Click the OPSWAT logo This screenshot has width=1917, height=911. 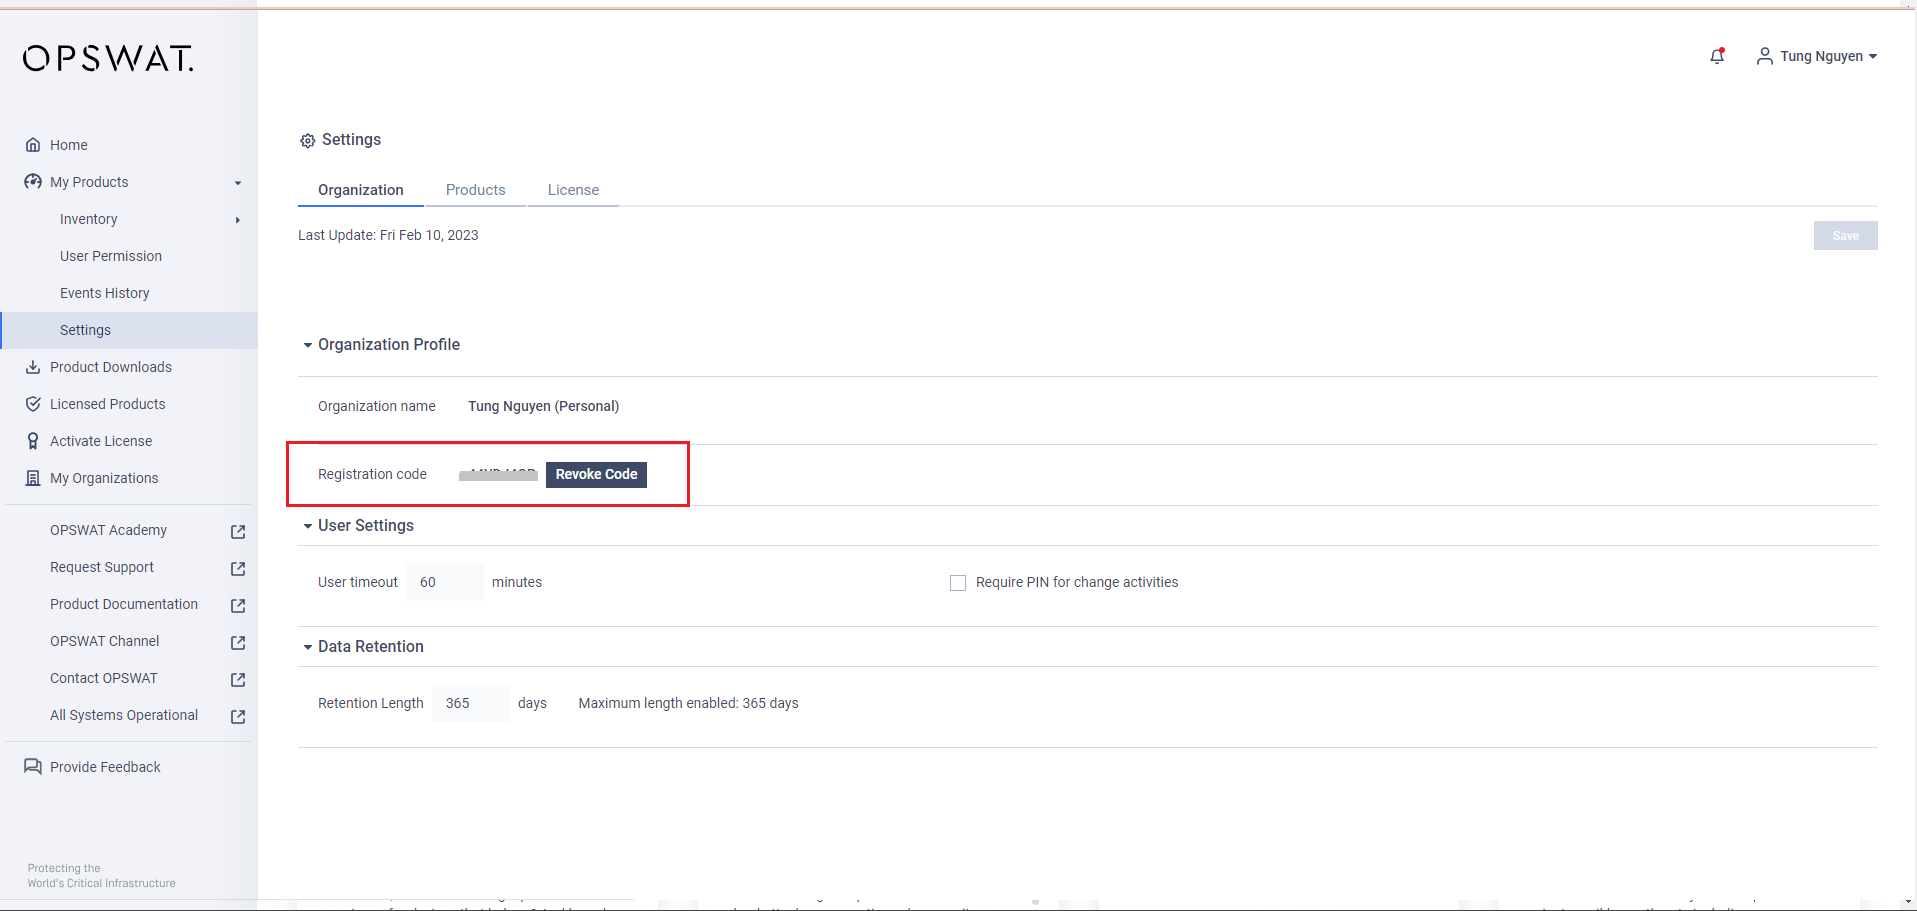point(108,59)
